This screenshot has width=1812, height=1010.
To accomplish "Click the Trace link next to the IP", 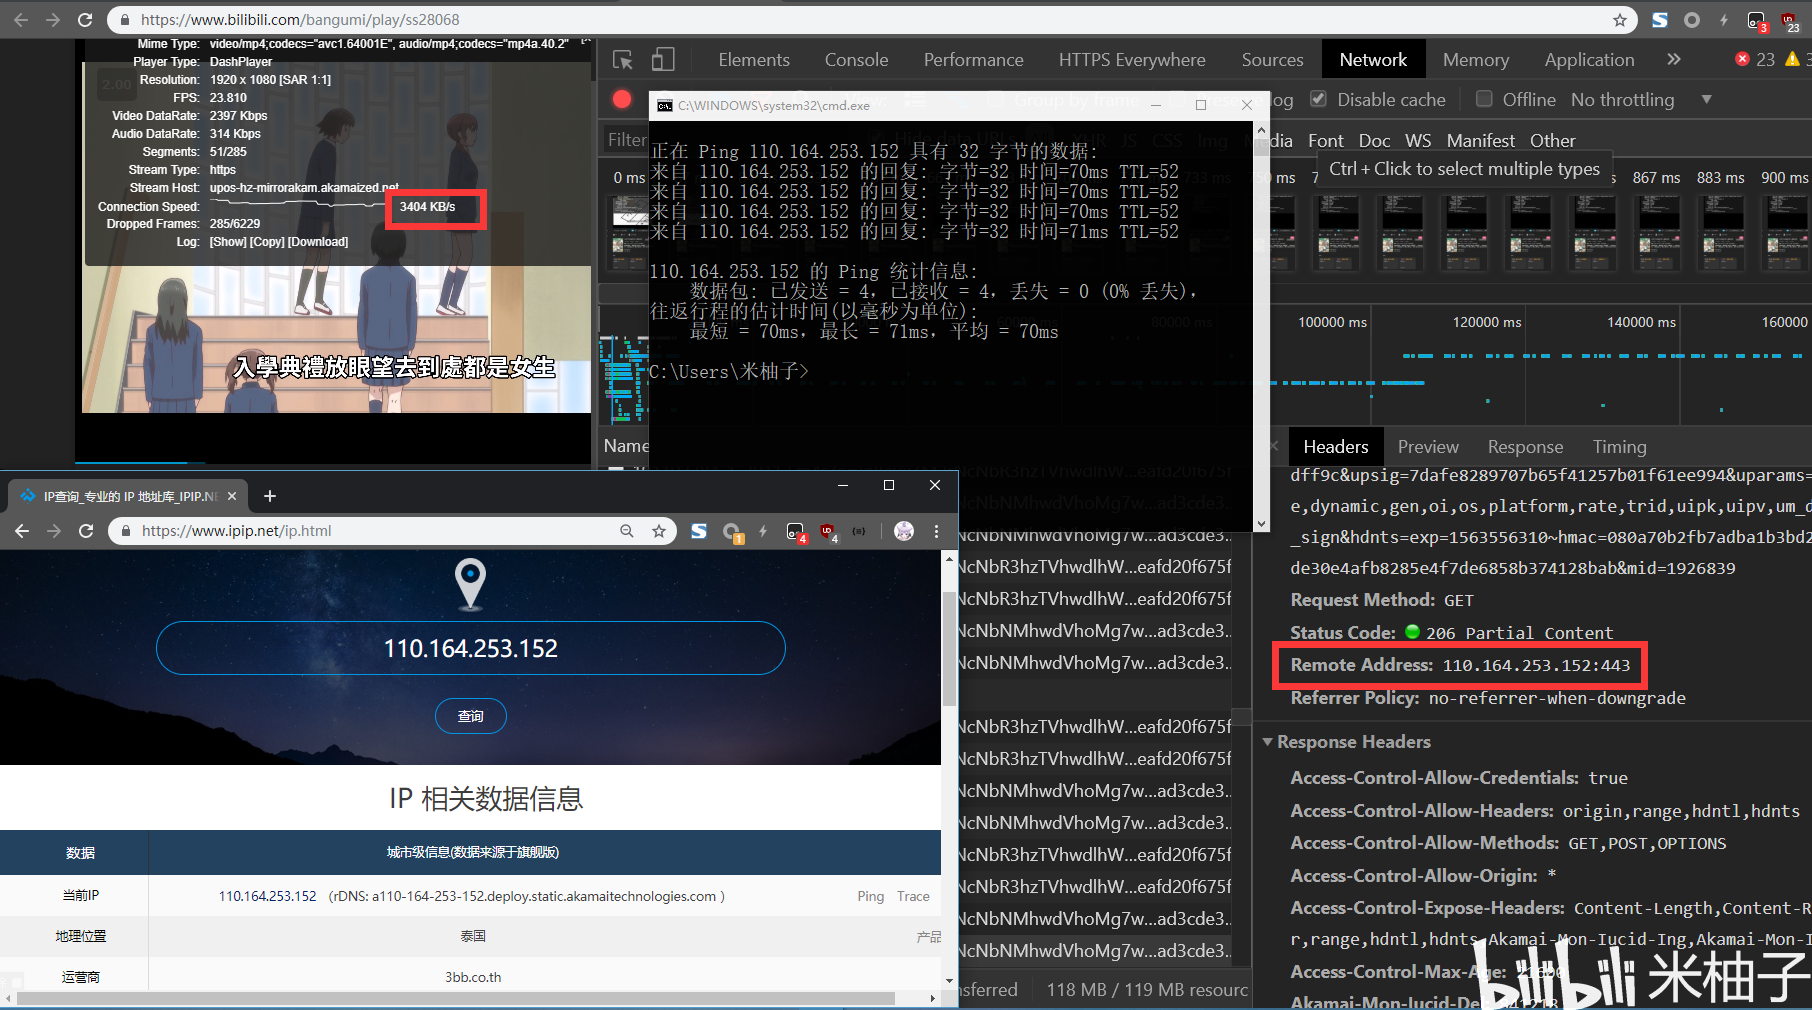I will [x=912, y=896].
